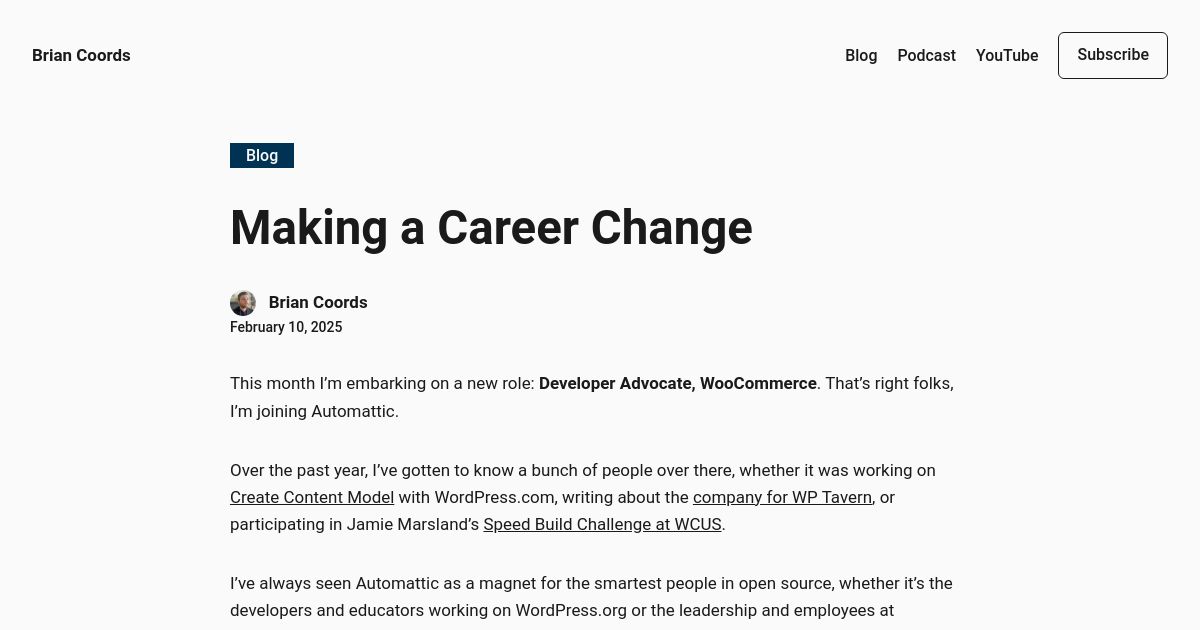The image size is (1200, 630).
Task: Visit the YouTube navigation link
Action: pos(1007,56)
